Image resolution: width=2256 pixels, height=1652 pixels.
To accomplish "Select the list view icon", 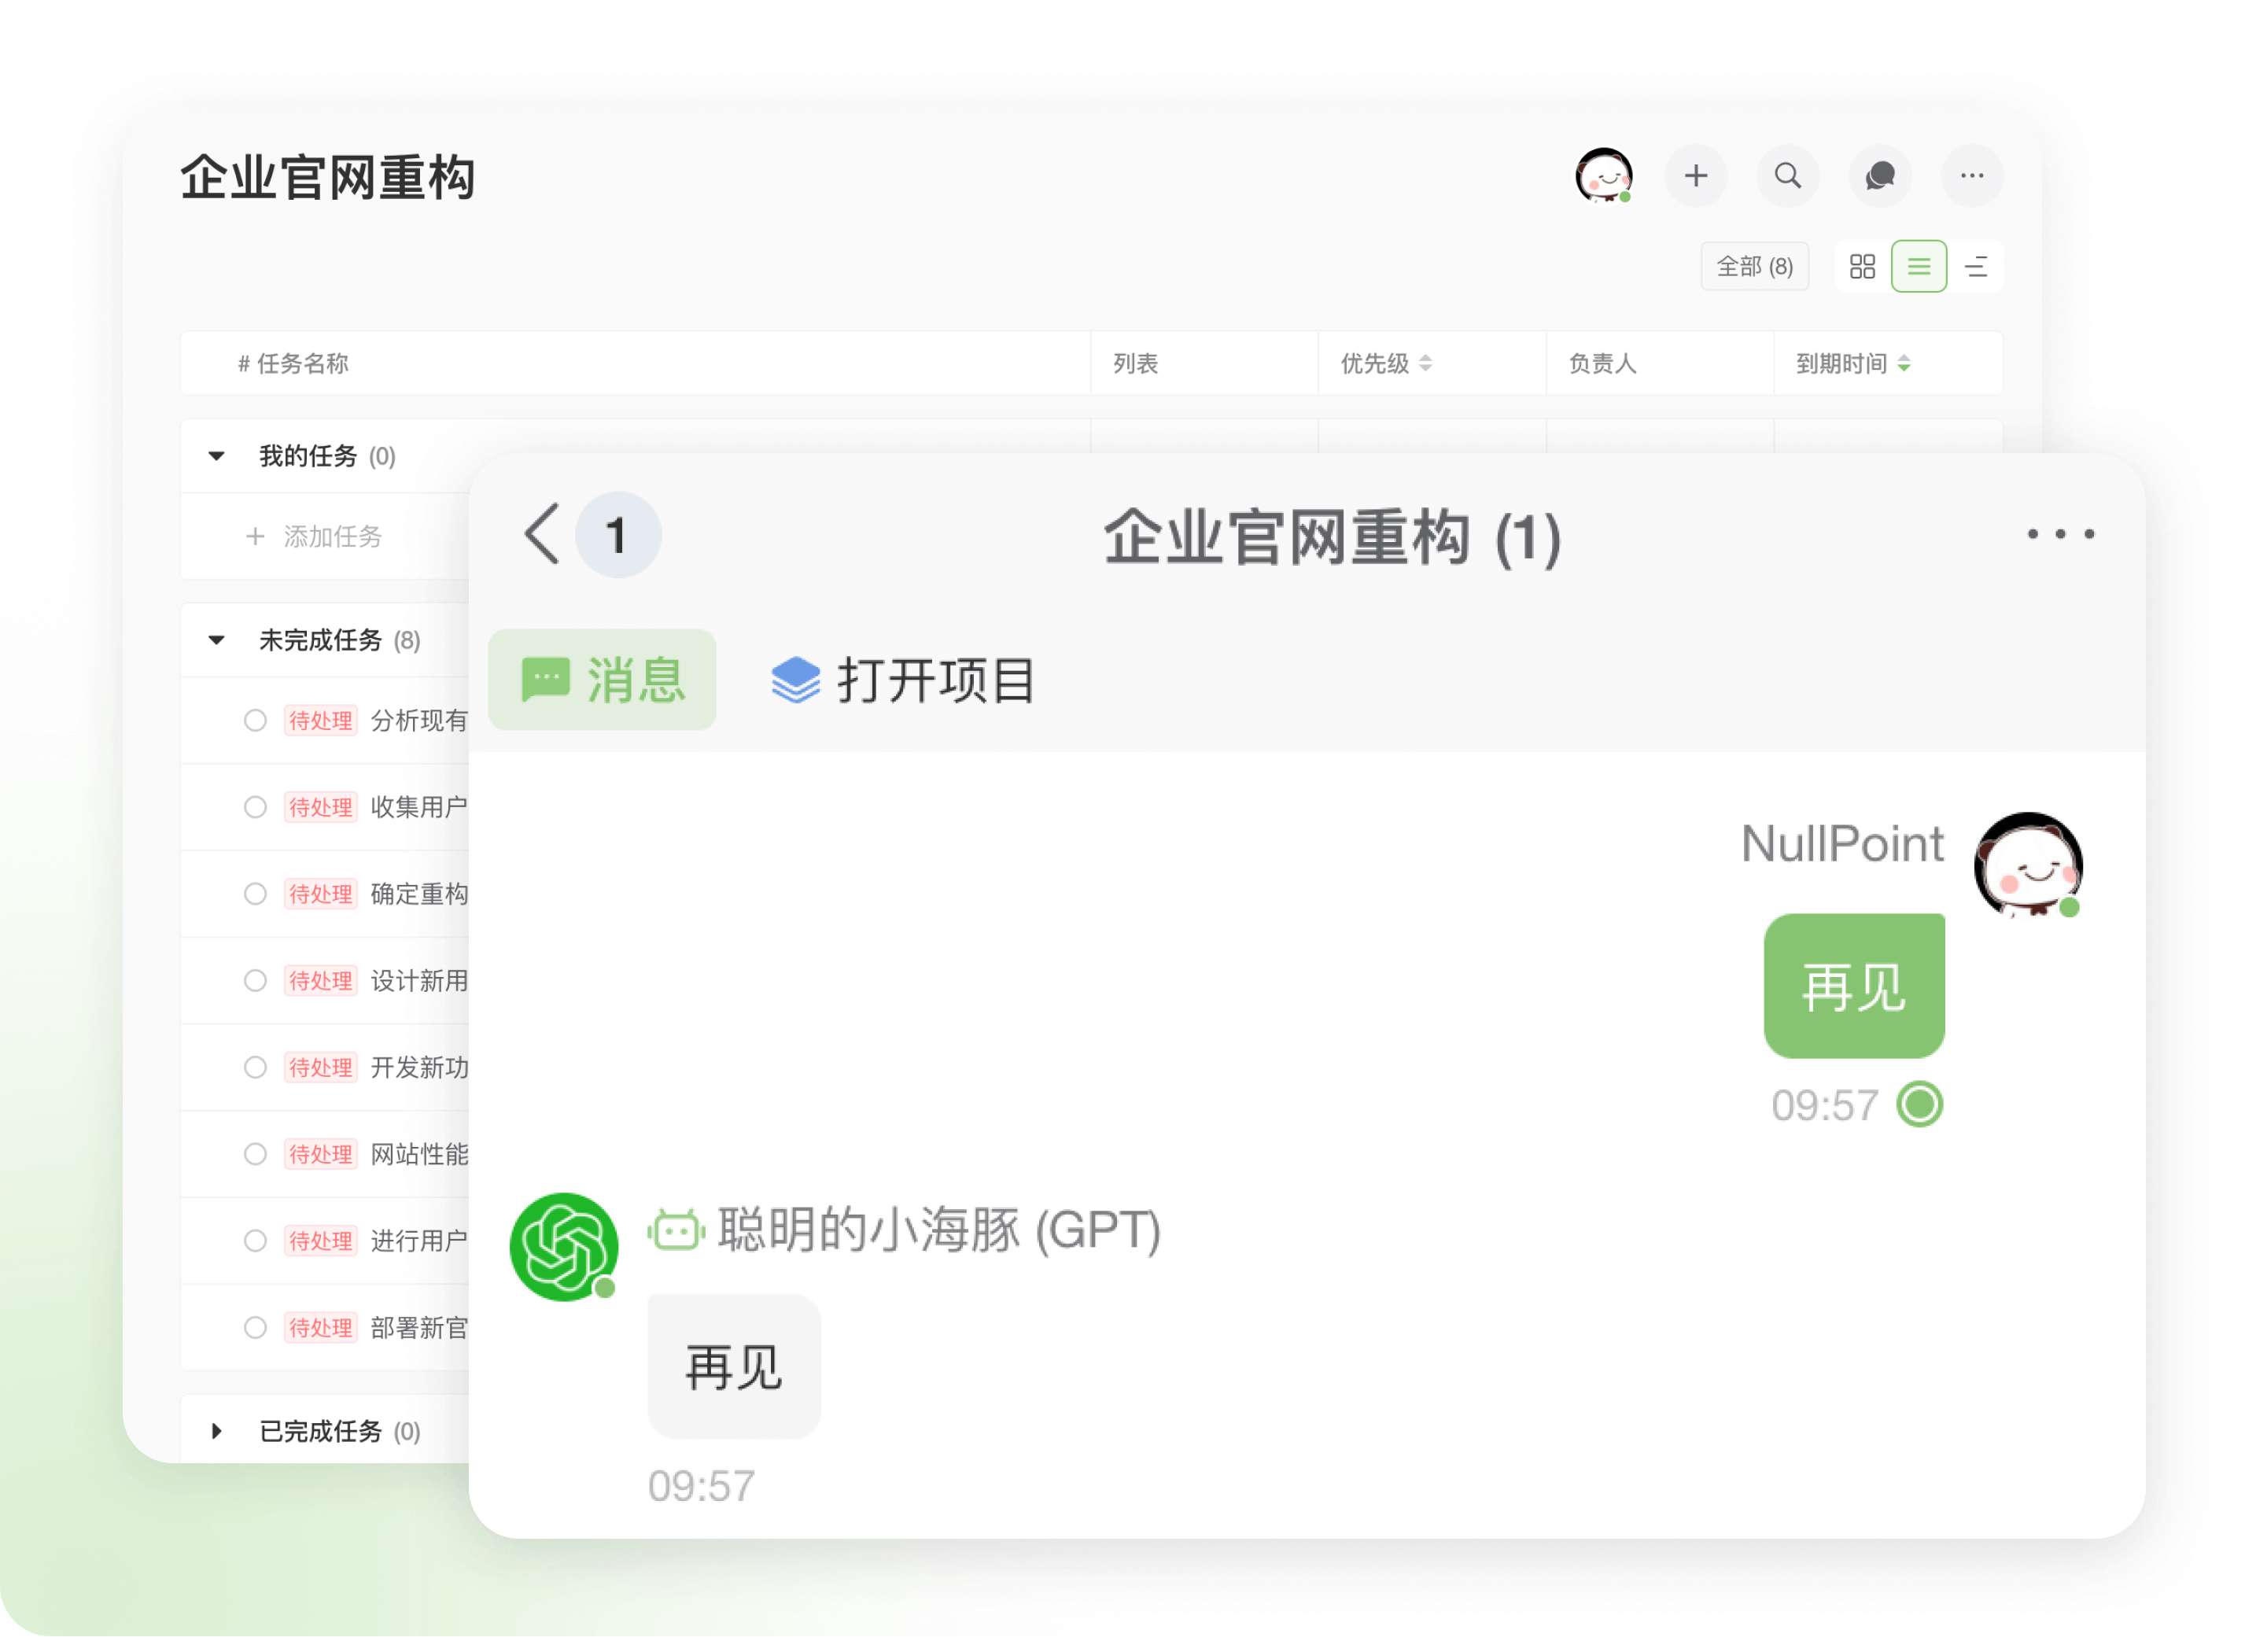I will [x=1918, y=267].
